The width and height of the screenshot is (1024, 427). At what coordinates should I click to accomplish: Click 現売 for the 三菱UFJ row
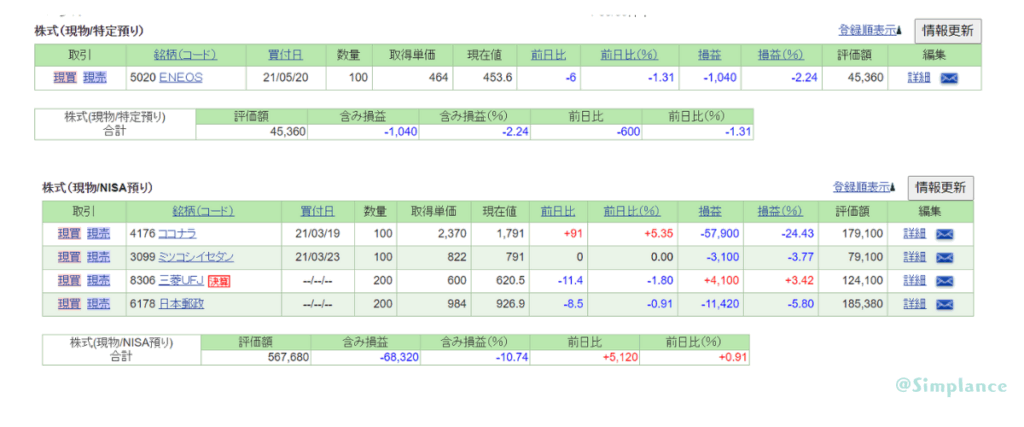pyautogui.click(x=98, y=280)
